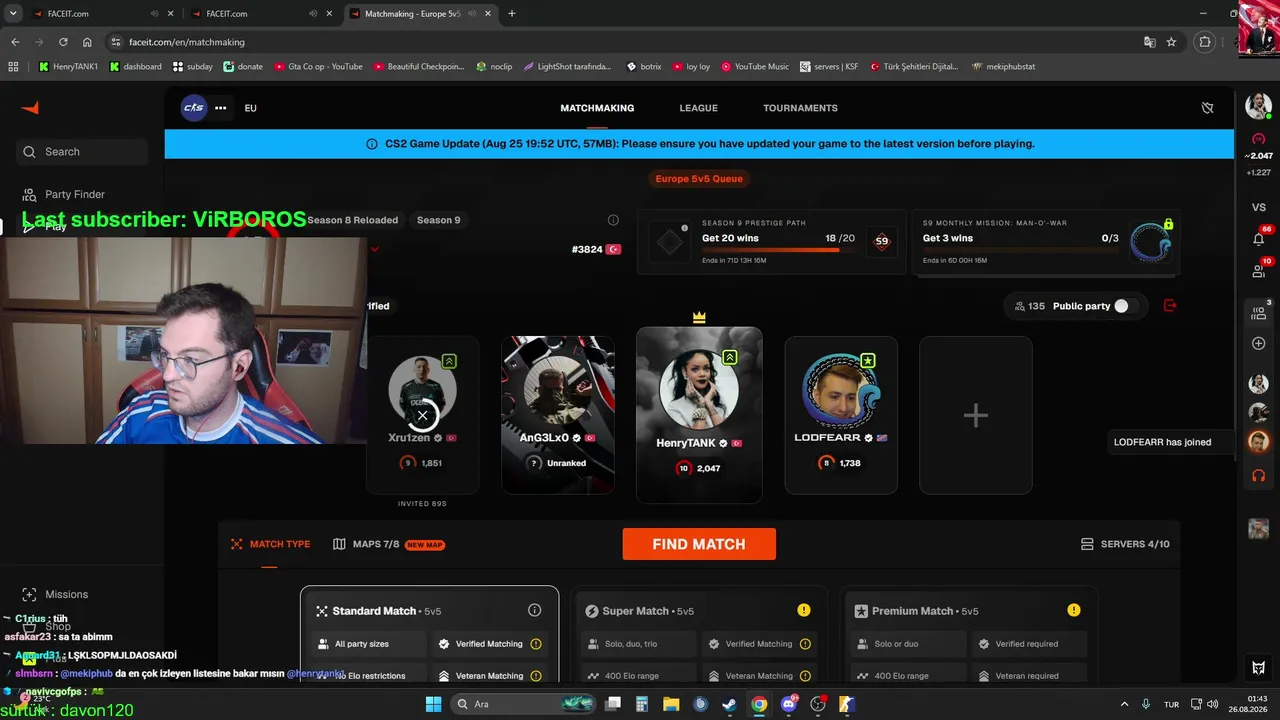The width and height of the screenshot is (1280, 720).
Task: Open Steam from the Windows taskbar
Action: click(x=729, y=704)
